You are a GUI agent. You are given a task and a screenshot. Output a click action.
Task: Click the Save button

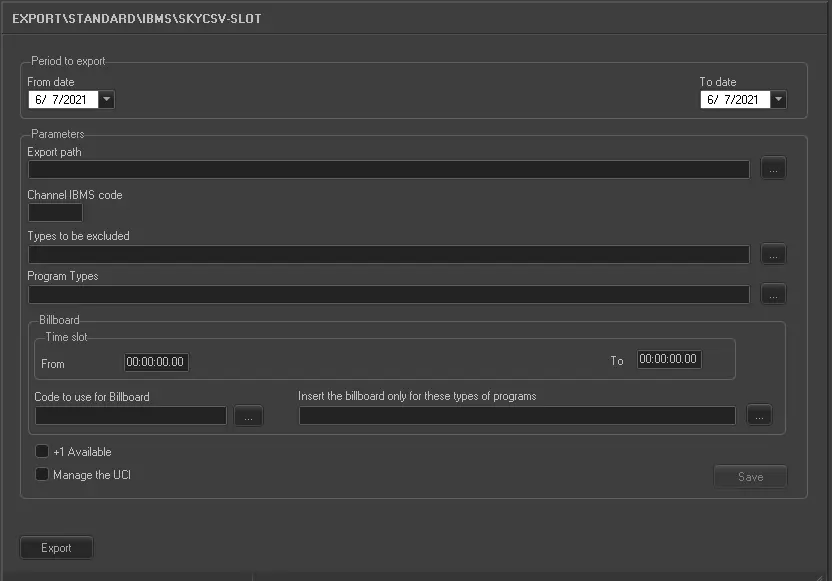coord(750,477)
